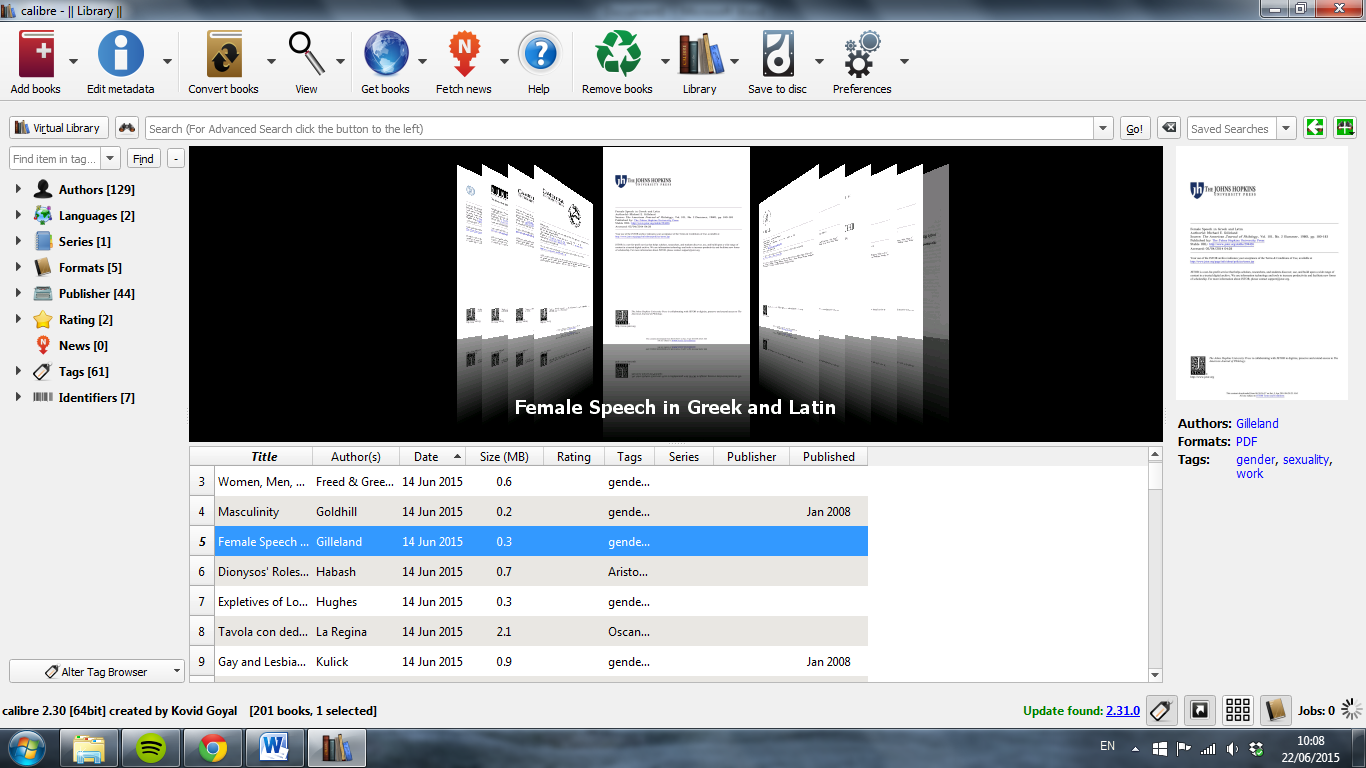The height and width of the screenshot is (768, 1366).
Task: Expand the Alter Tag Browser dropdown
Action: (x=97, y=672)
